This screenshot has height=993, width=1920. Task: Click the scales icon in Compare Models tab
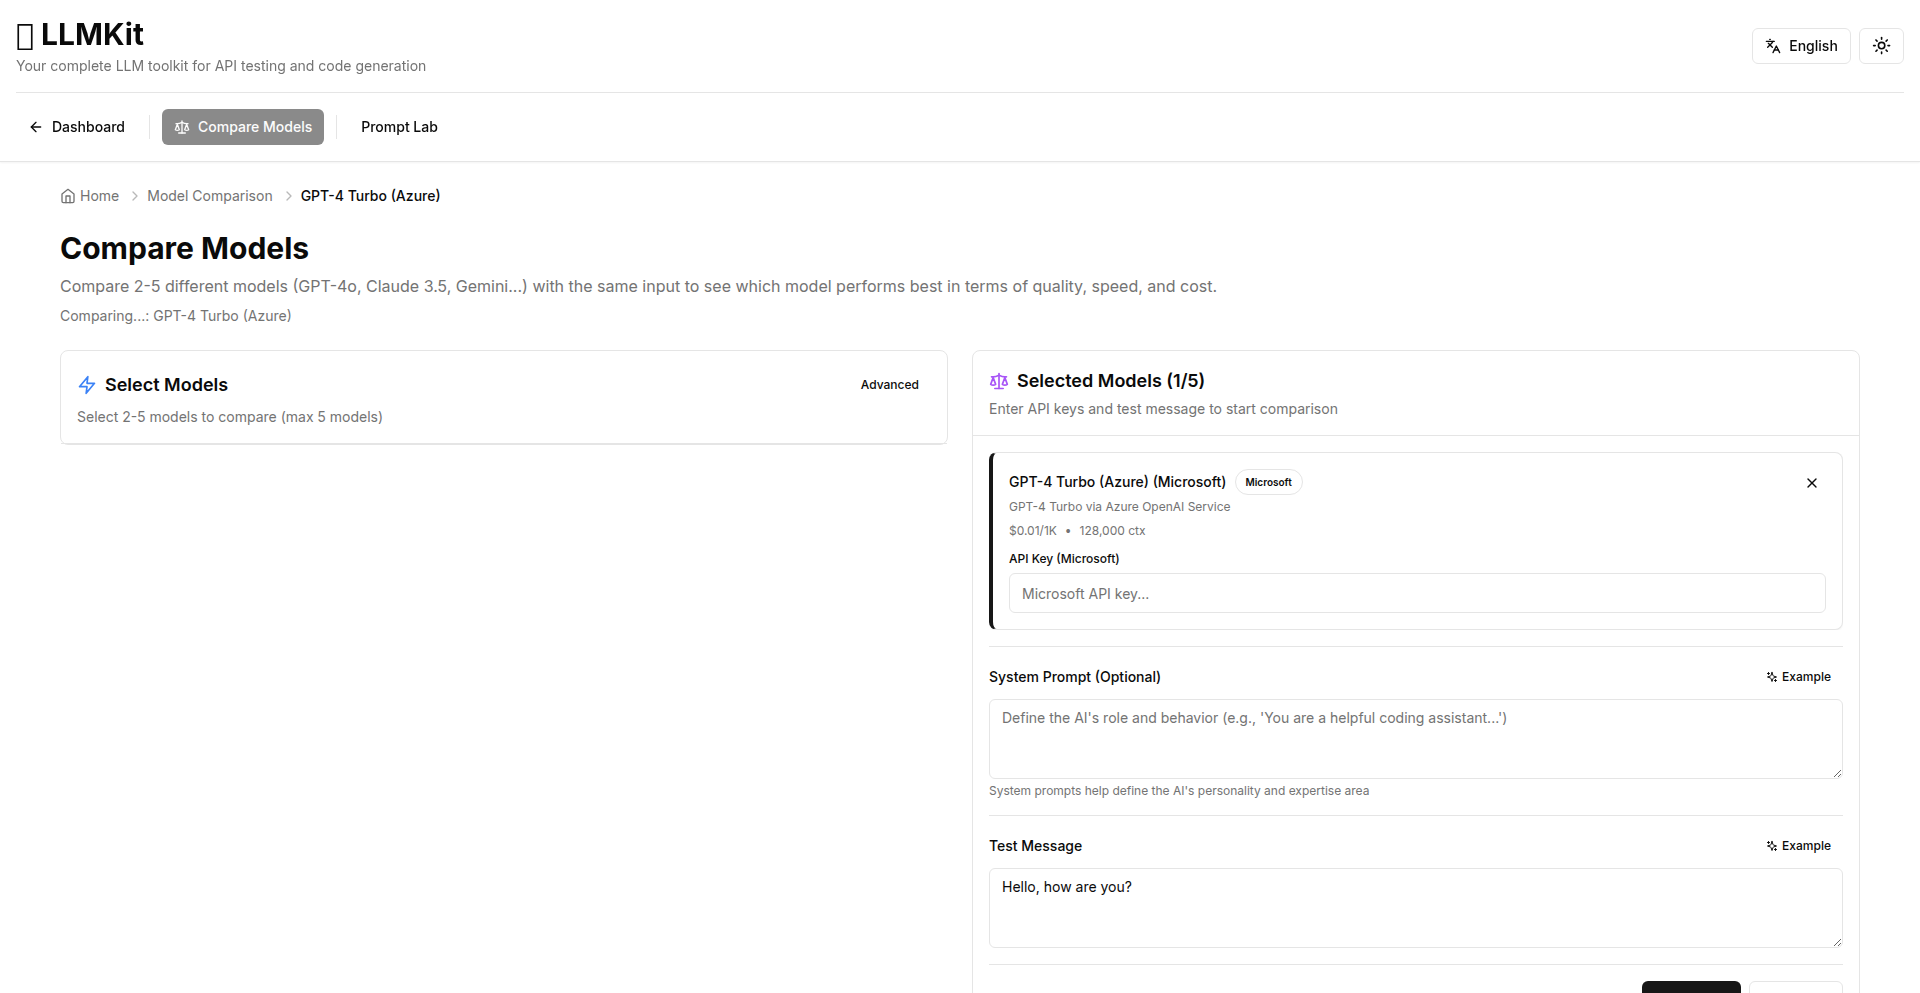pos(182,127)
